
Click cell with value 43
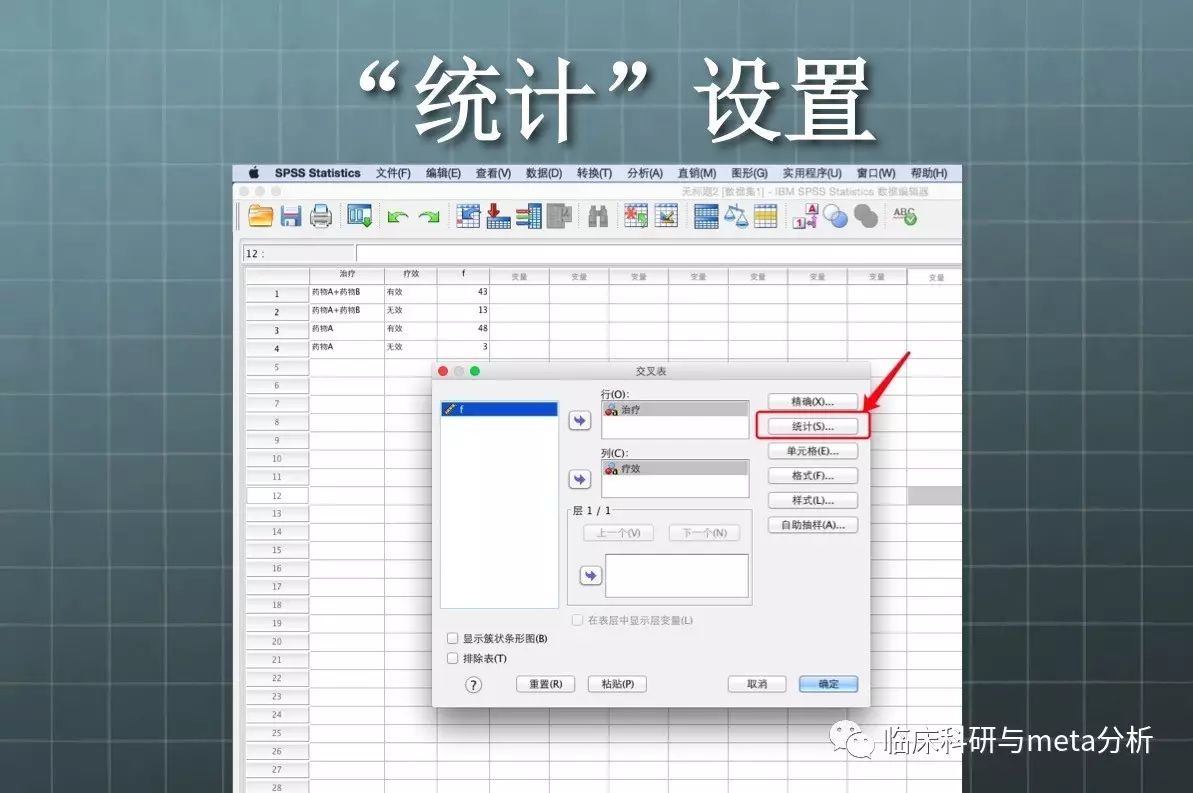pos(463,292)
